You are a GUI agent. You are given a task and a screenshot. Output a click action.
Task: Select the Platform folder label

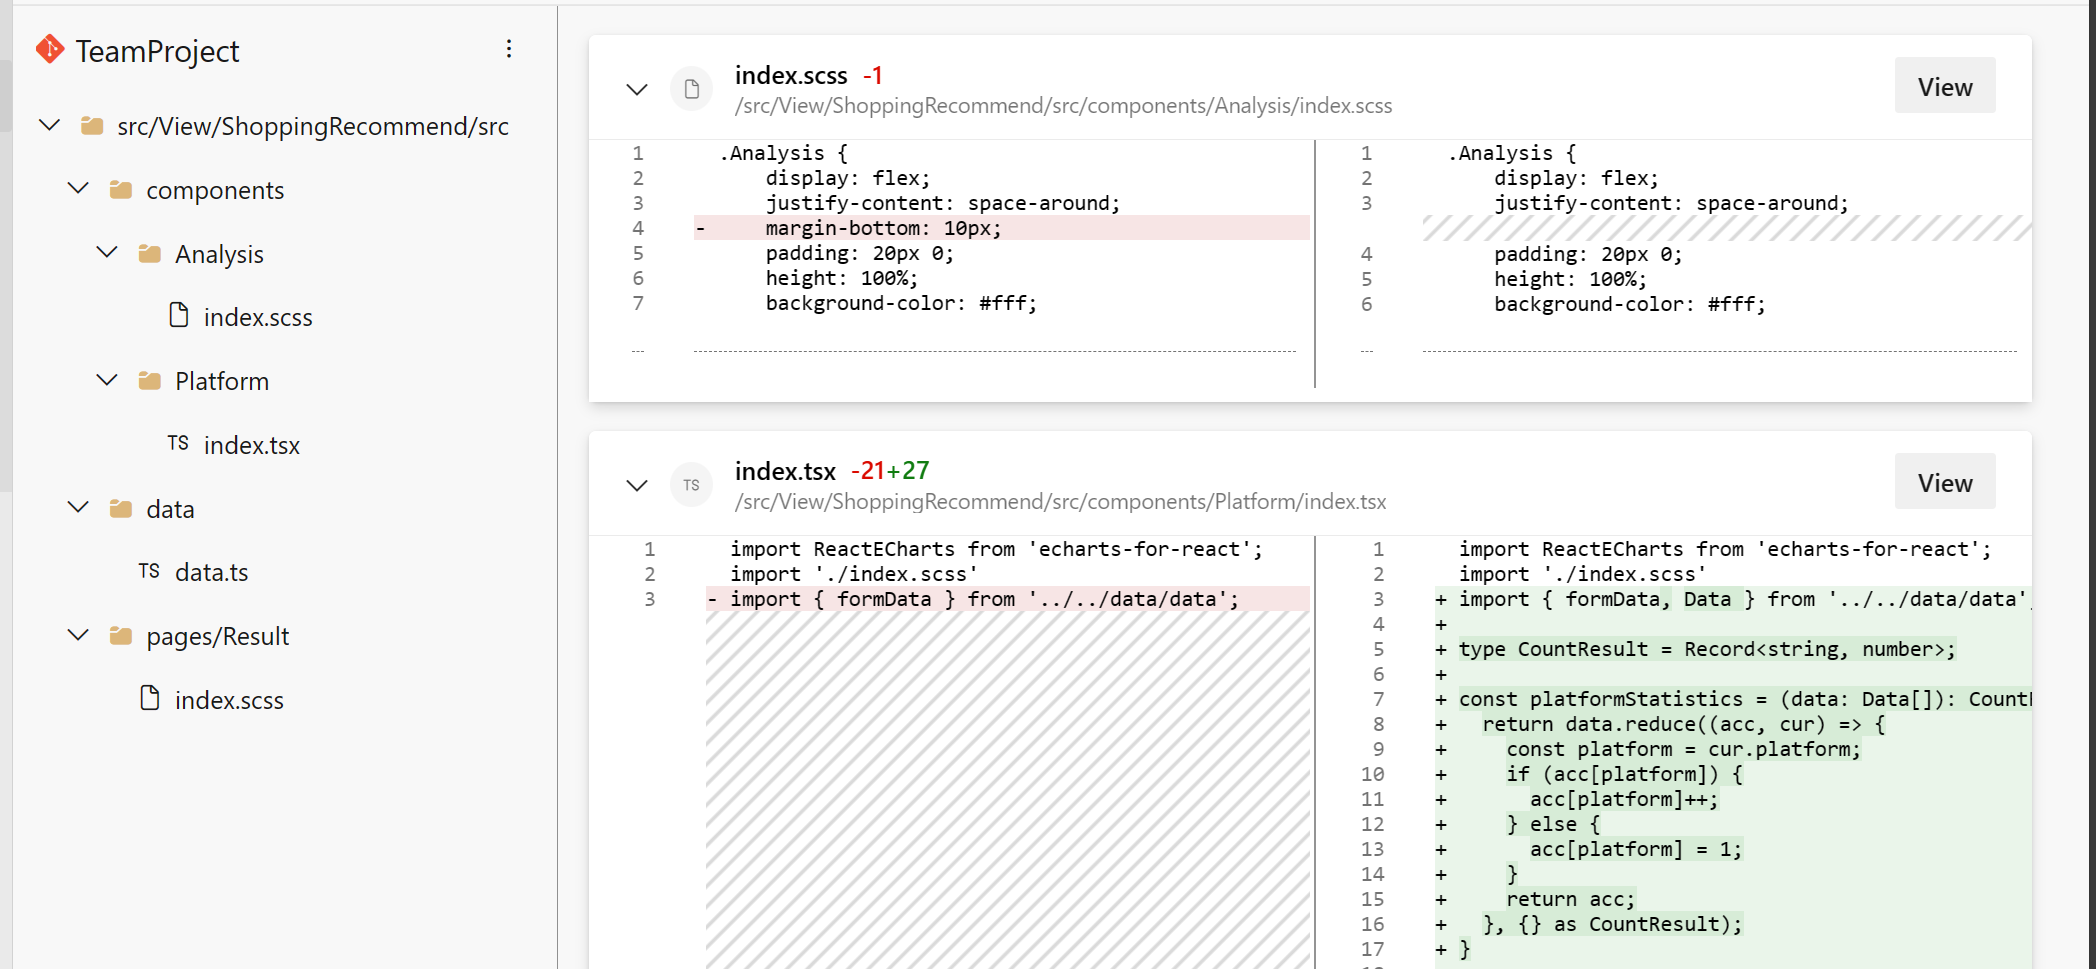[222, 381]
